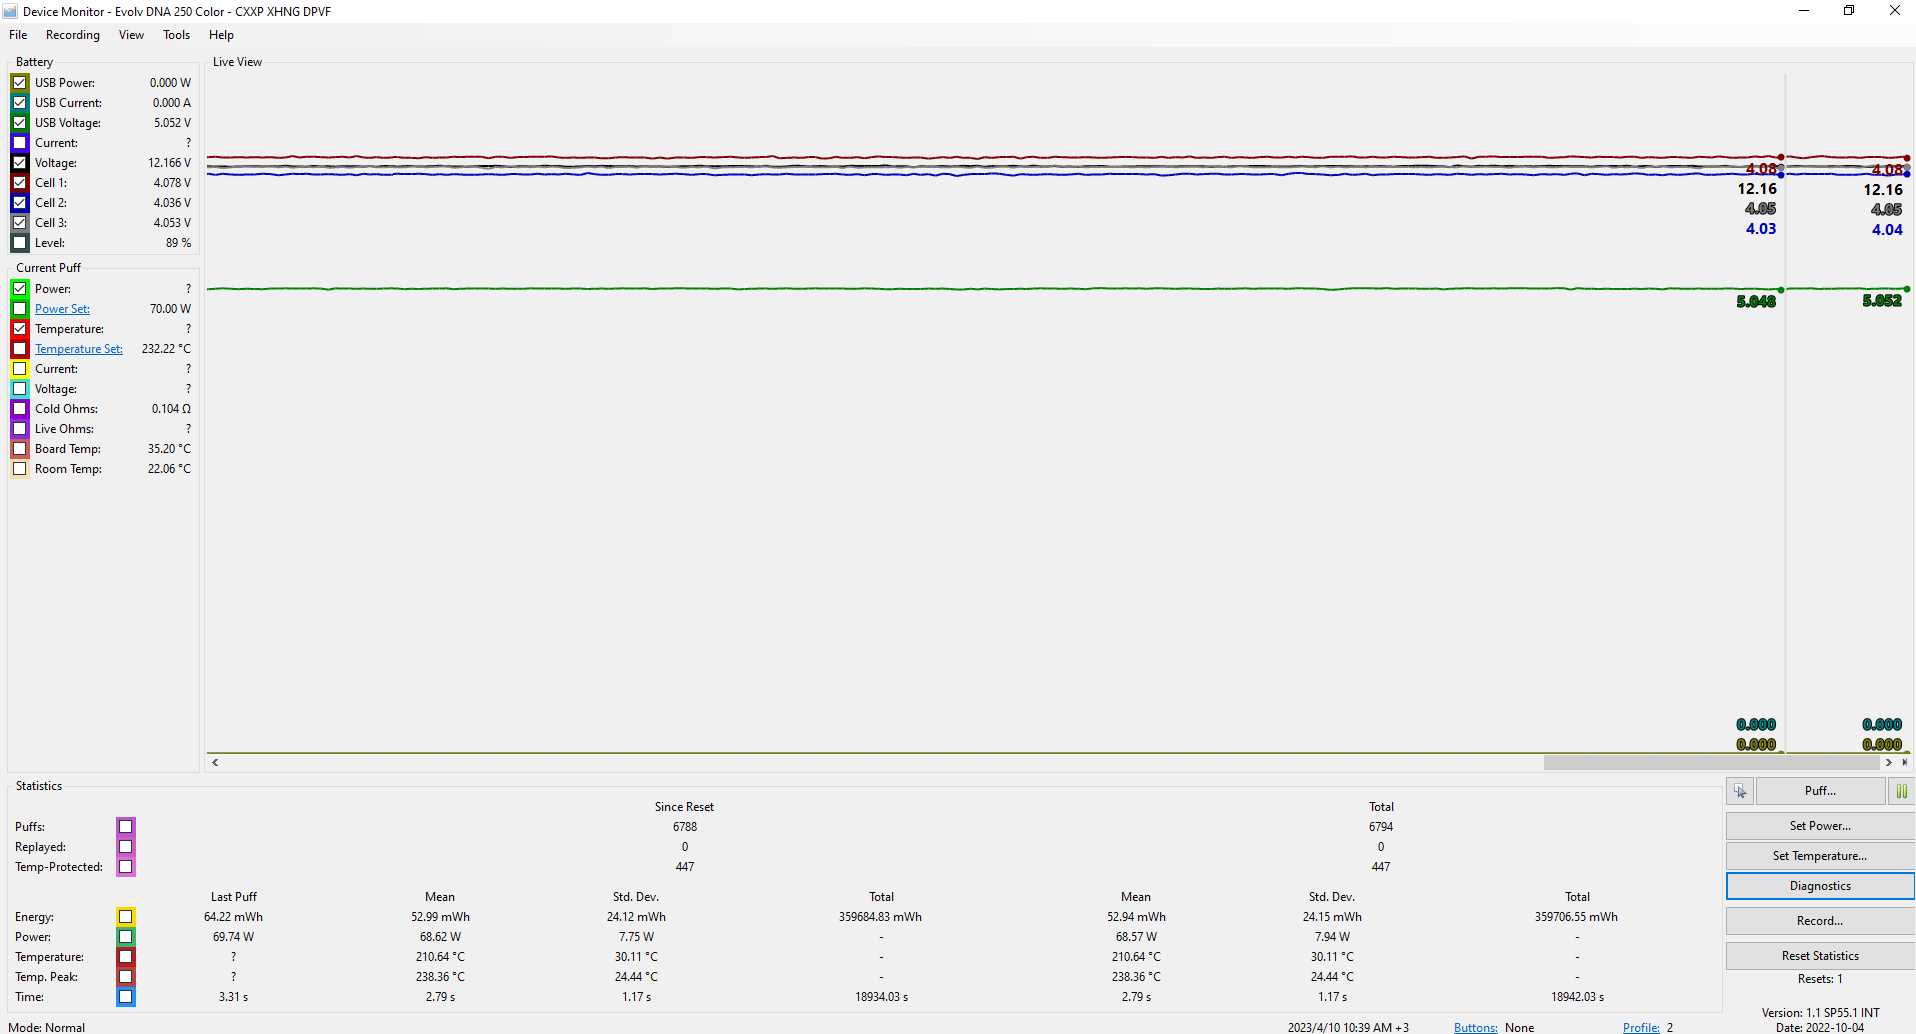Viewport: 1916px width, 1034px height.
Task: Open the Recording menu
Action: (x=73, y=35)
